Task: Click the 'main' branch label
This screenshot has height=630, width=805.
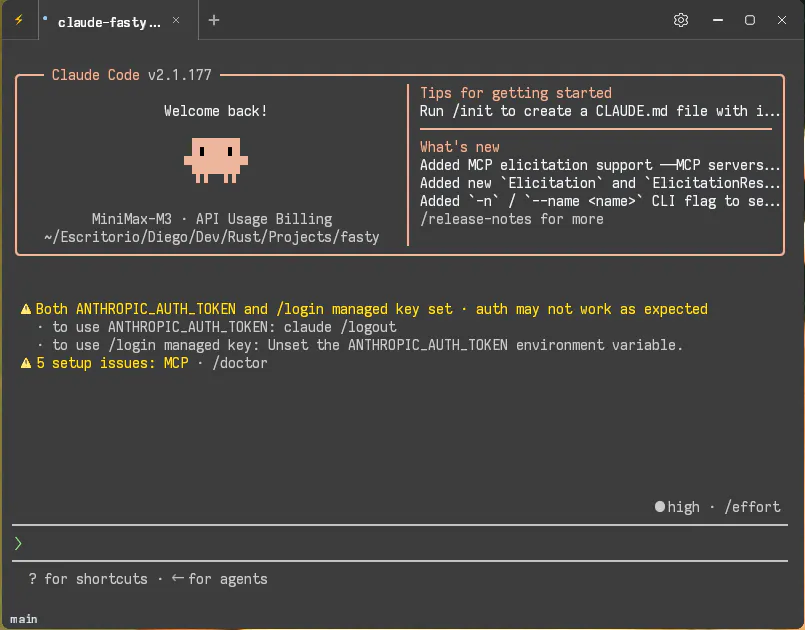Action: click(x=24, y=619)
